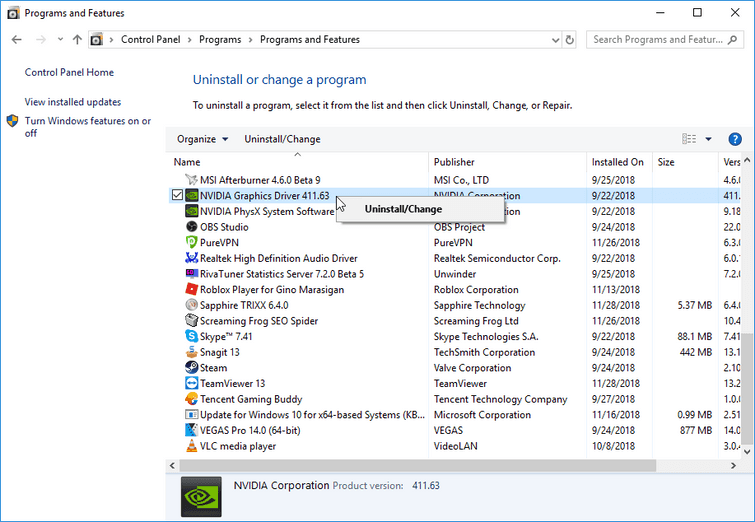This screenshot has height=522, width=755.
Task: Sort by the Name column header
Action: point(187,162)
